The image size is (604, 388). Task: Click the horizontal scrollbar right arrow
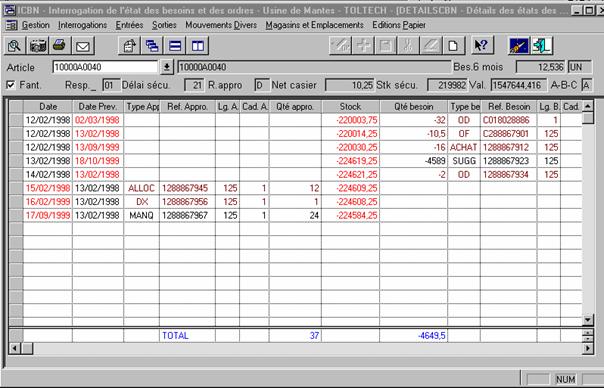click(588, 348)
